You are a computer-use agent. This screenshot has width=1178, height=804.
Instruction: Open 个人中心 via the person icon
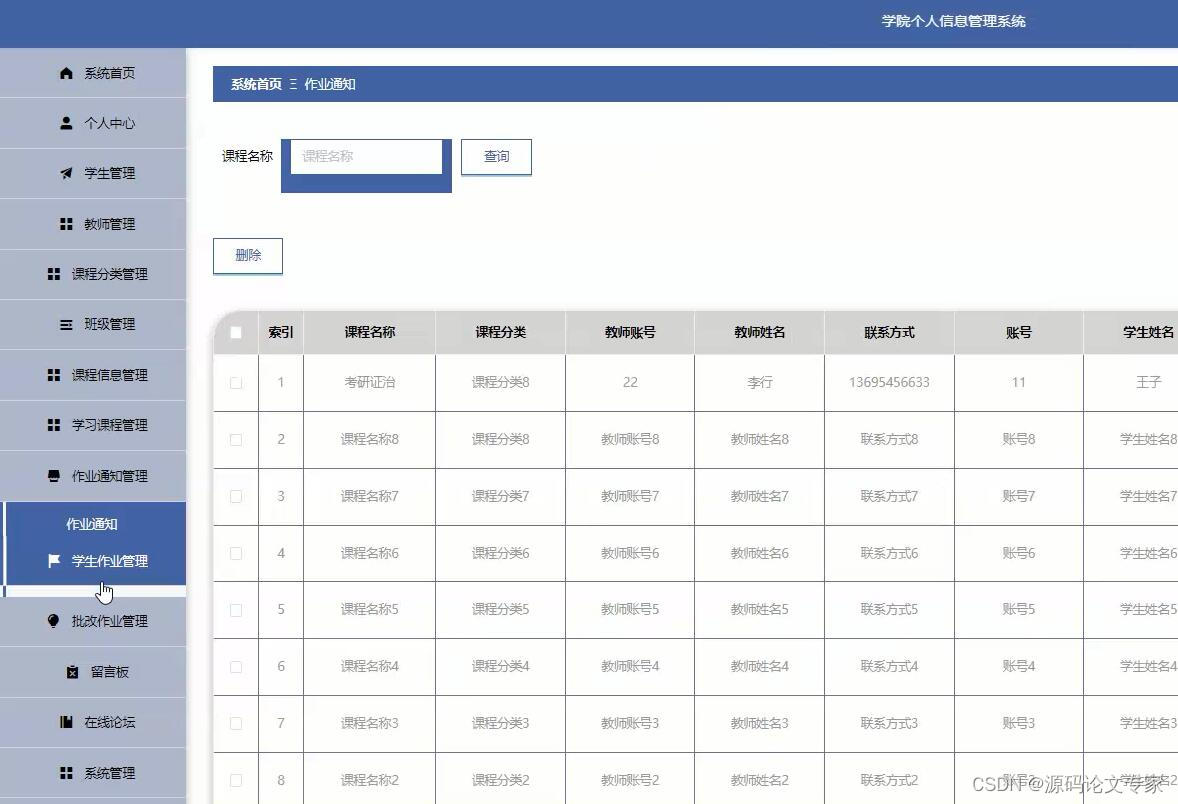tap(65, 122)
